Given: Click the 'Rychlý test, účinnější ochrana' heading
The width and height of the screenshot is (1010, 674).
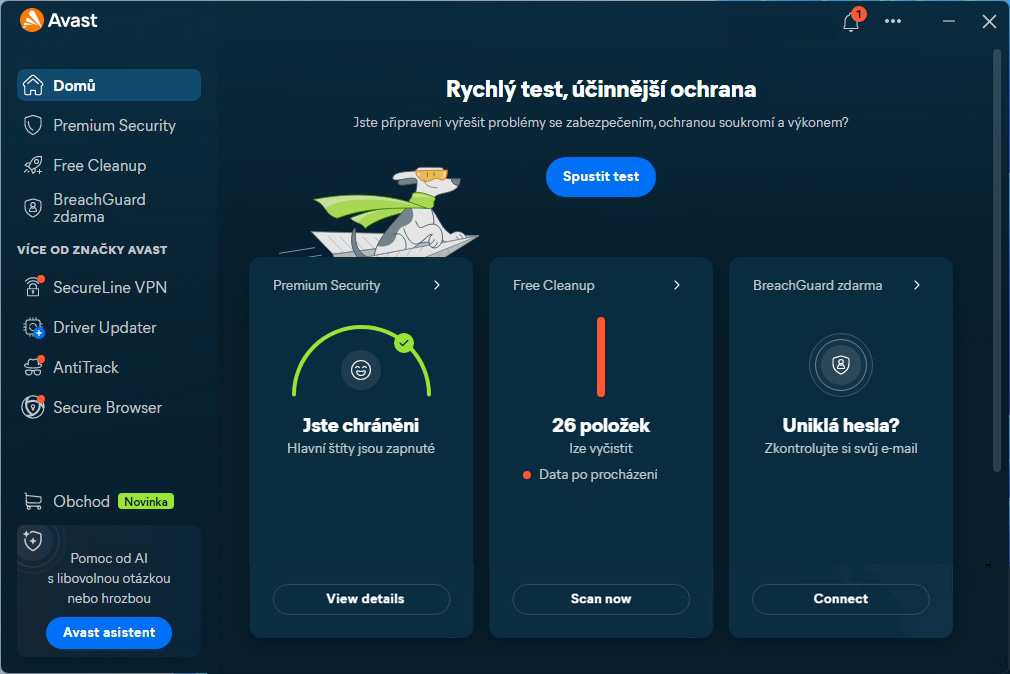Looking at the screenshot, I should pos(600,89).
